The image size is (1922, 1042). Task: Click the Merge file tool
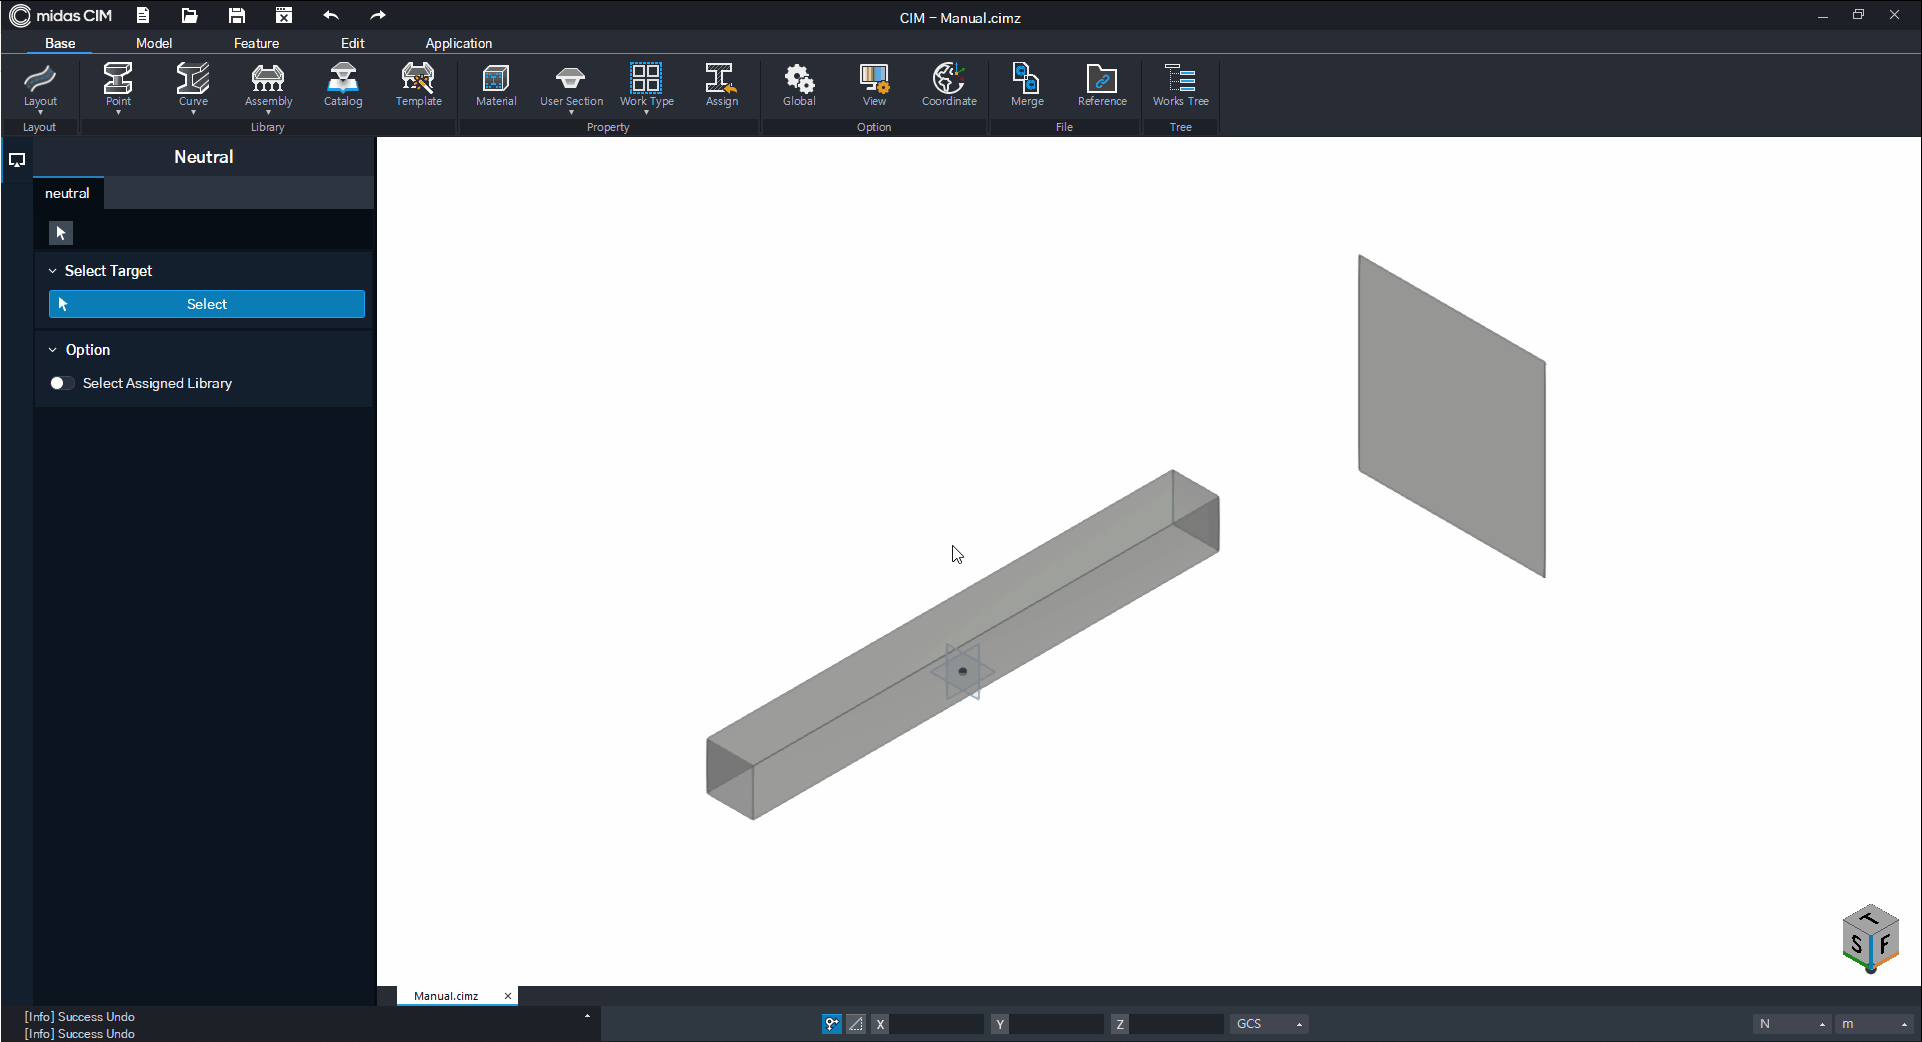1027,84
